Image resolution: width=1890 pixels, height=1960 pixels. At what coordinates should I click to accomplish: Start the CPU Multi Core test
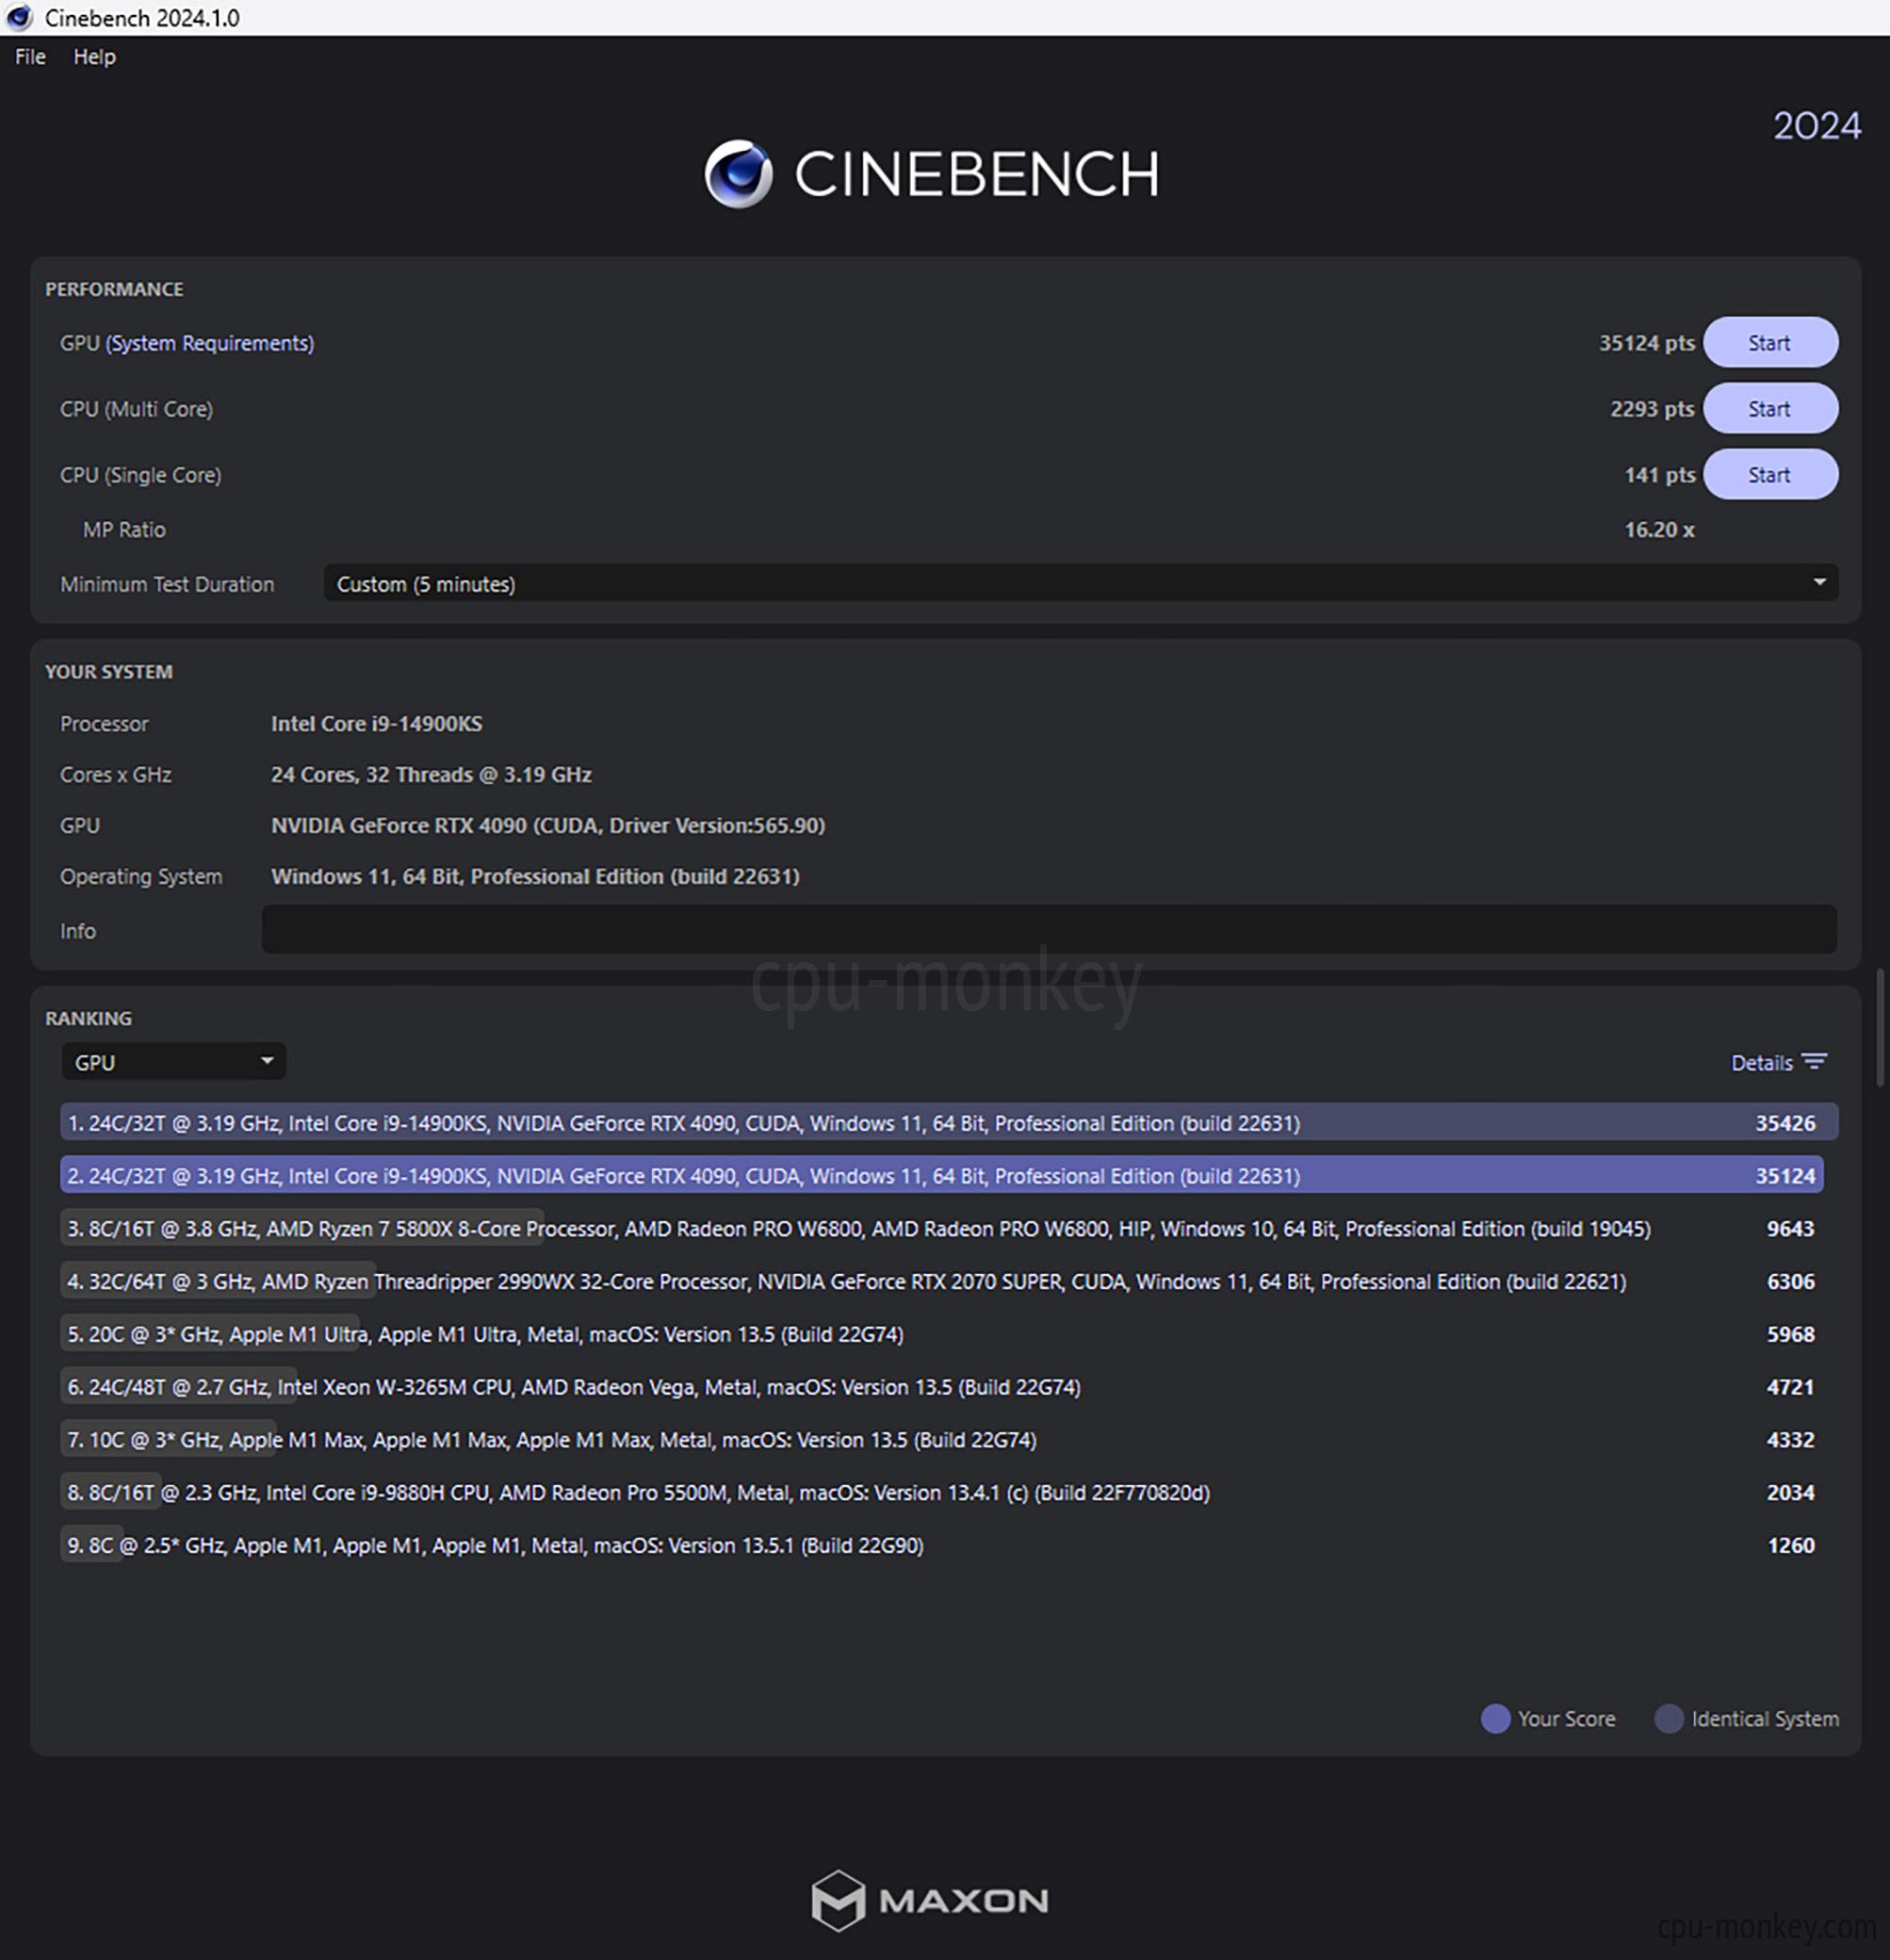(1769, 409)
